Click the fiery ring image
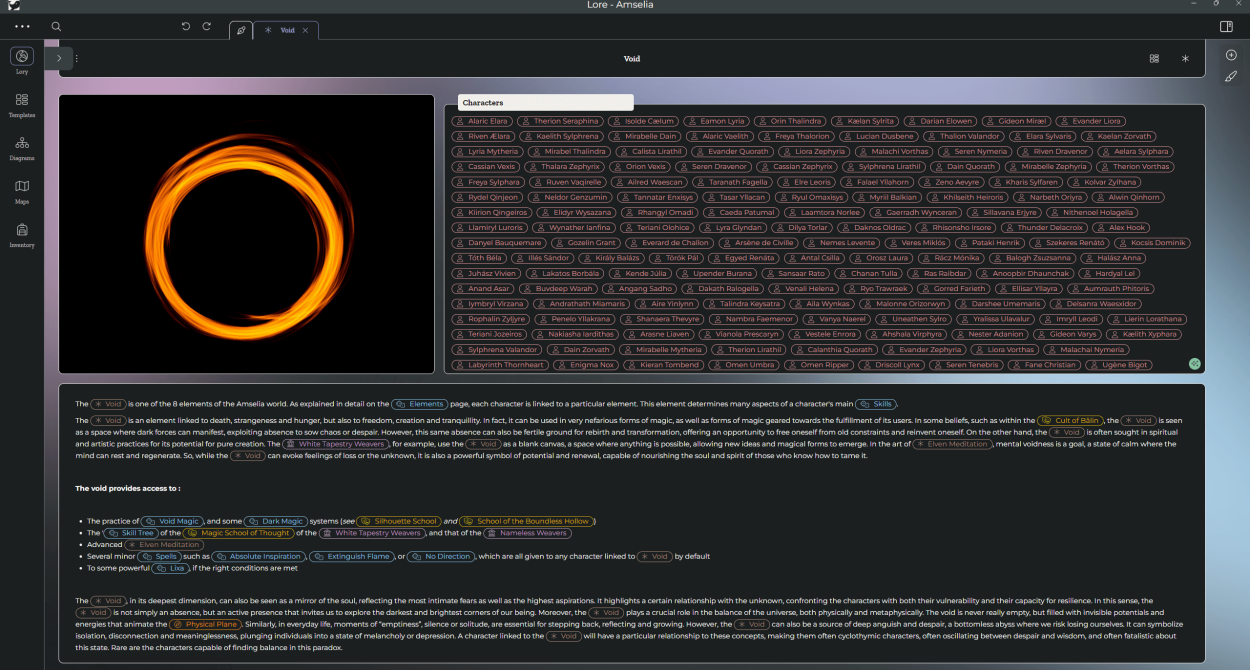The image size is (1250, 670). (x=246, y=234)
